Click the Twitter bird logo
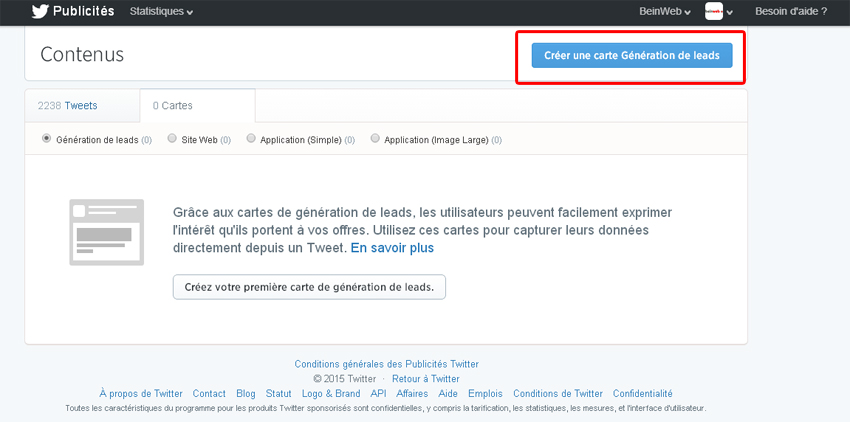This screenshot has width=850, height=422. point(41,12)
